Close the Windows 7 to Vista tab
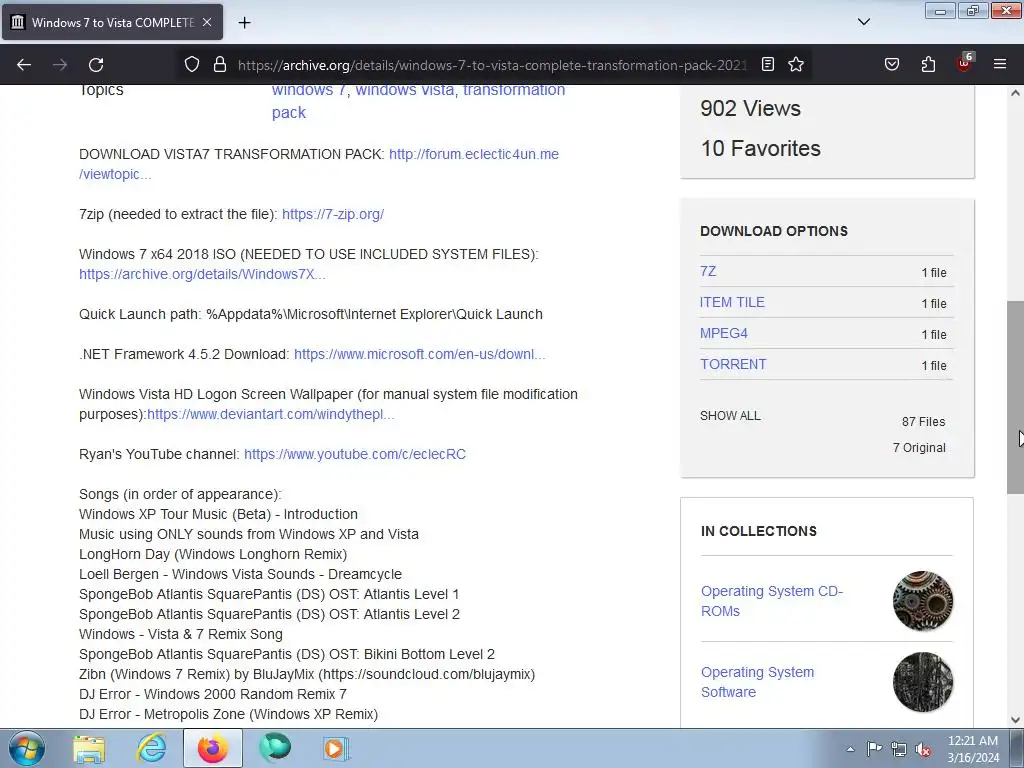Image resolution: width=1024 pixels, height=768 pixels. pos(207,22)
